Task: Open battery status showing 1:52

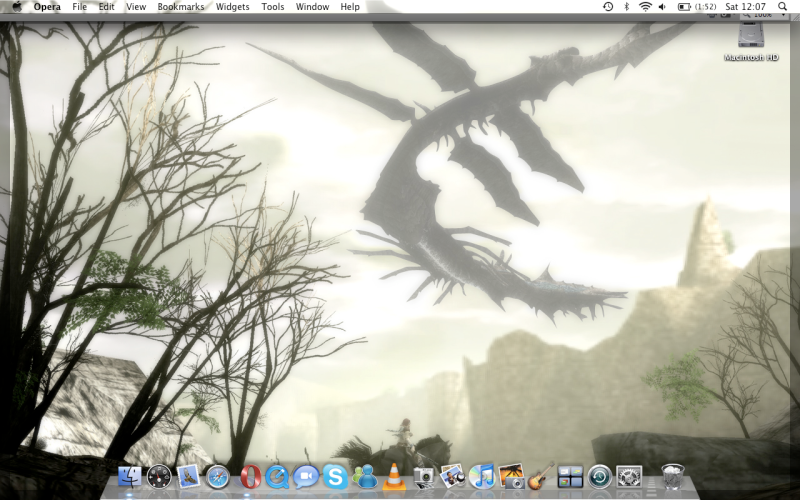Action: tap(697, 7)
